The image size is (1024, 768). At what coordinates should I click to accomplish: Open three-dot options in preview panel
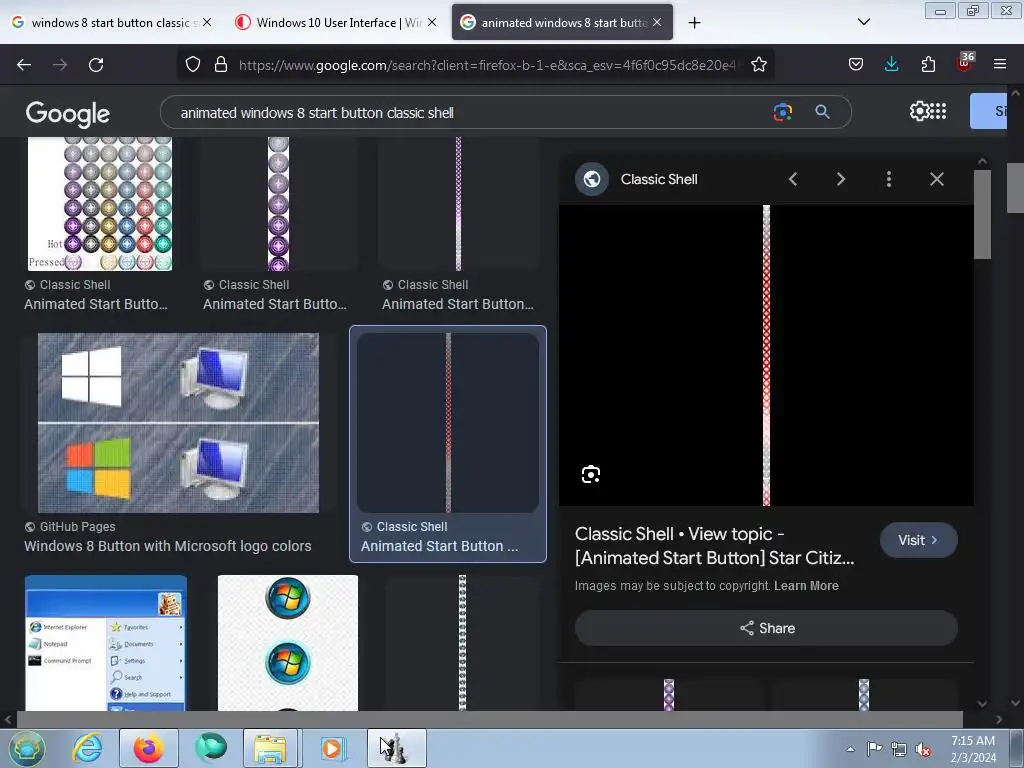tap(889, 179)
